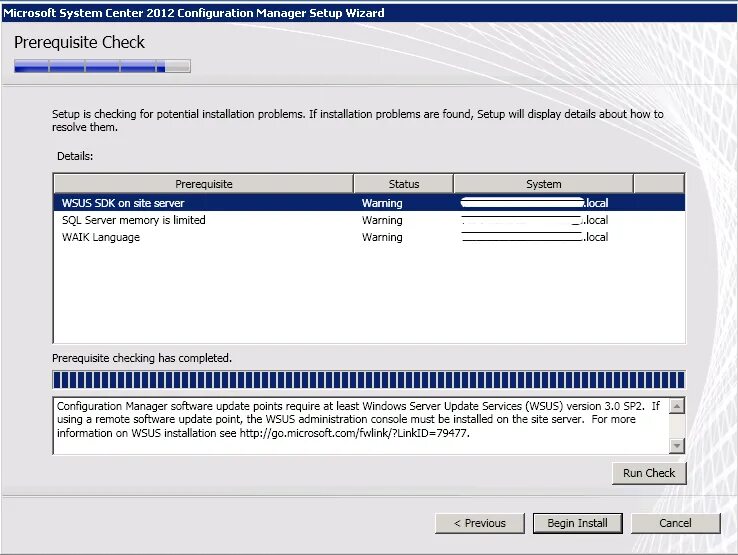The image size is (738, 555).
Task: Select the SQL Server memory is limited row
Action: [x=369, y=220]
